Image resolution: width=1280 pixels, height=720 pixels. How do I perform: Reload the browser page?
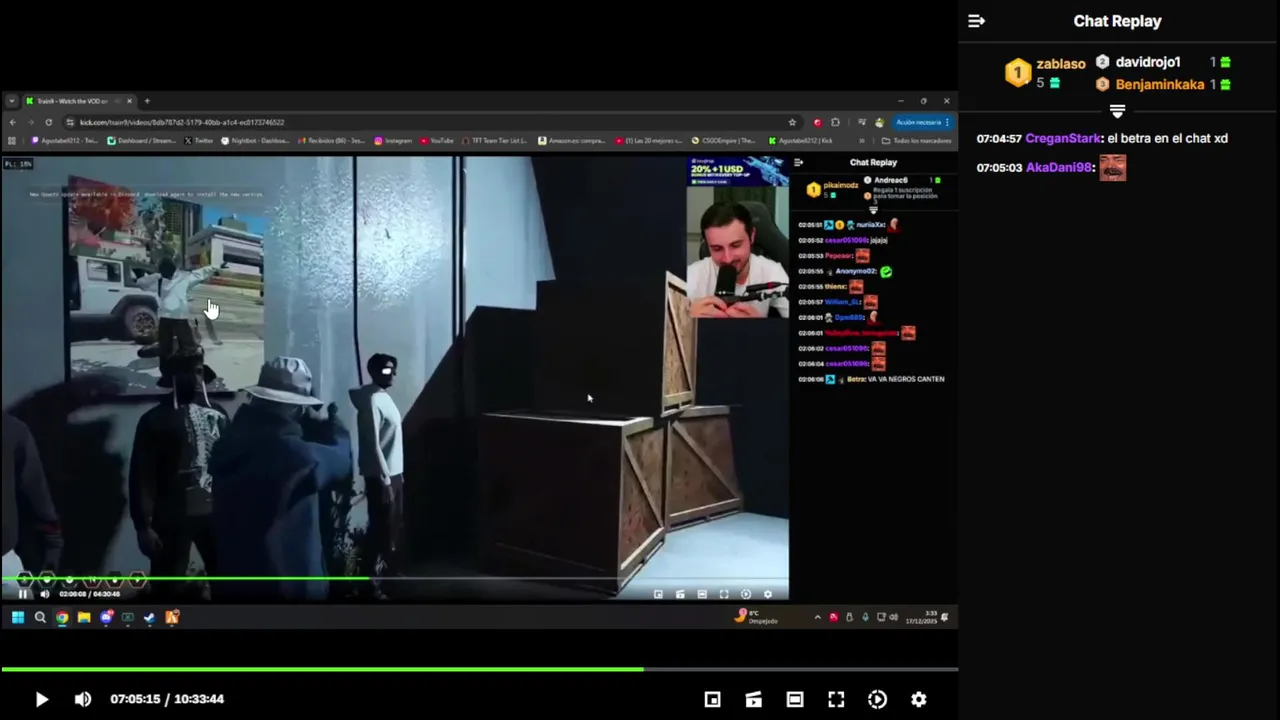click(48, 122)
